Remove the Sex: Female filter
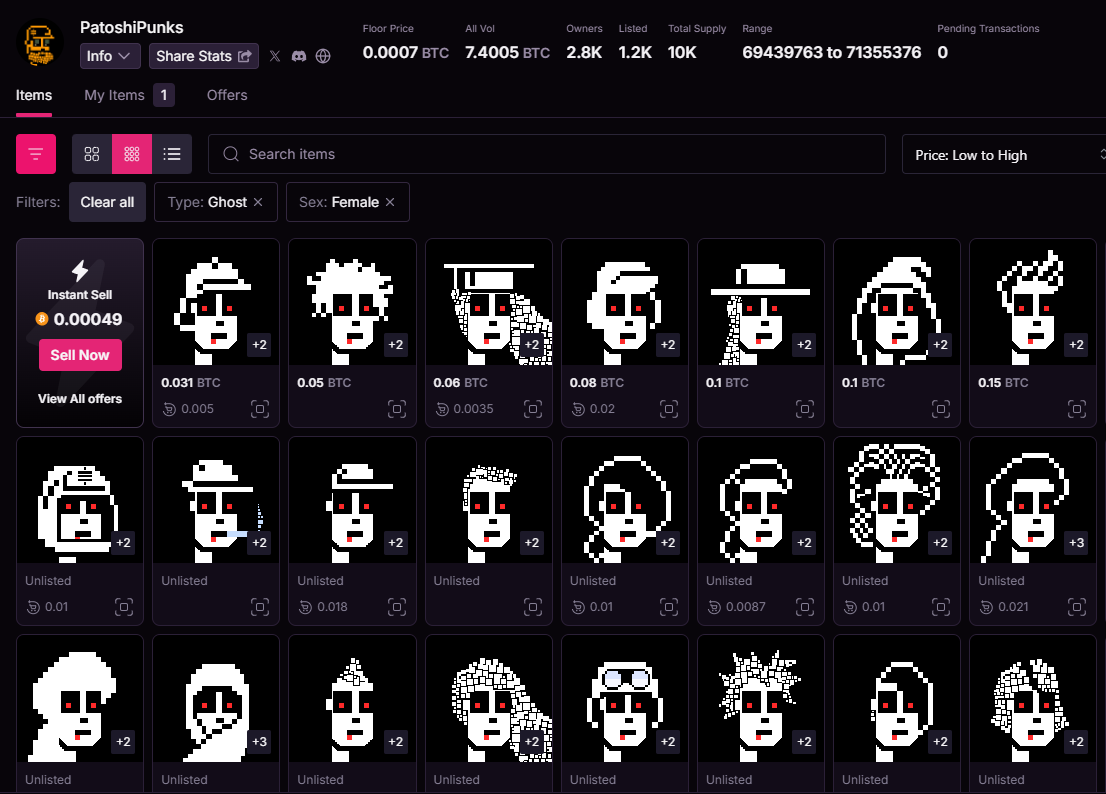 pos(389,202)
